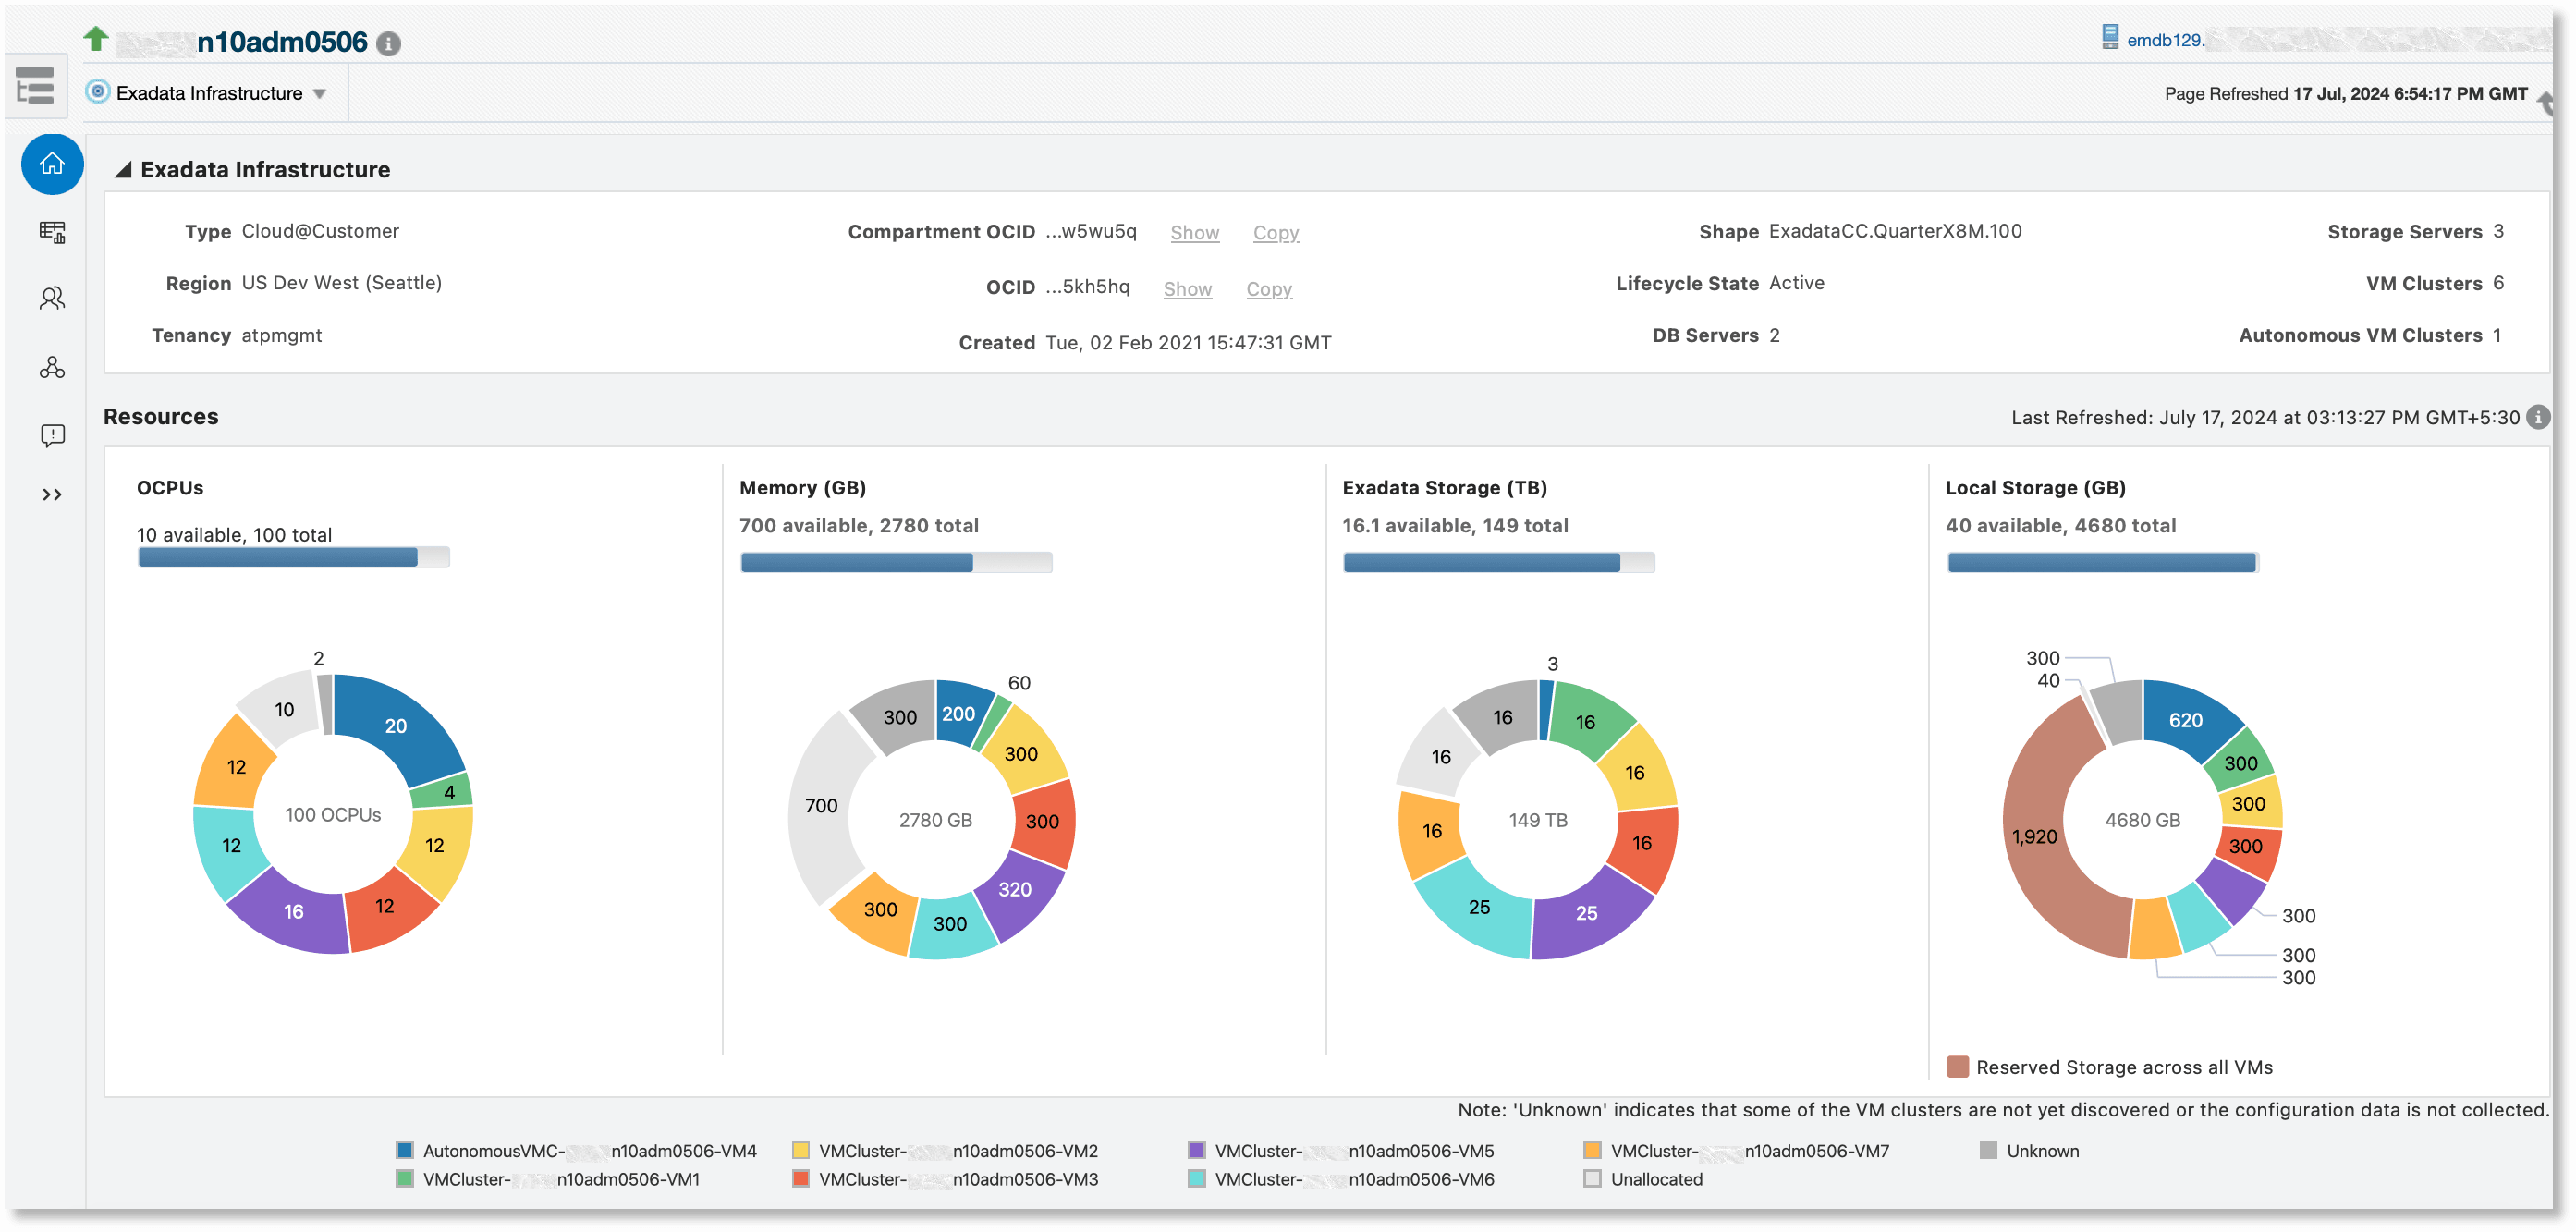The width and height of the screenshot is (2576, 1232).
Task: Collapse the Exadata Infrastructure section
Action: [x=122, y=169]
